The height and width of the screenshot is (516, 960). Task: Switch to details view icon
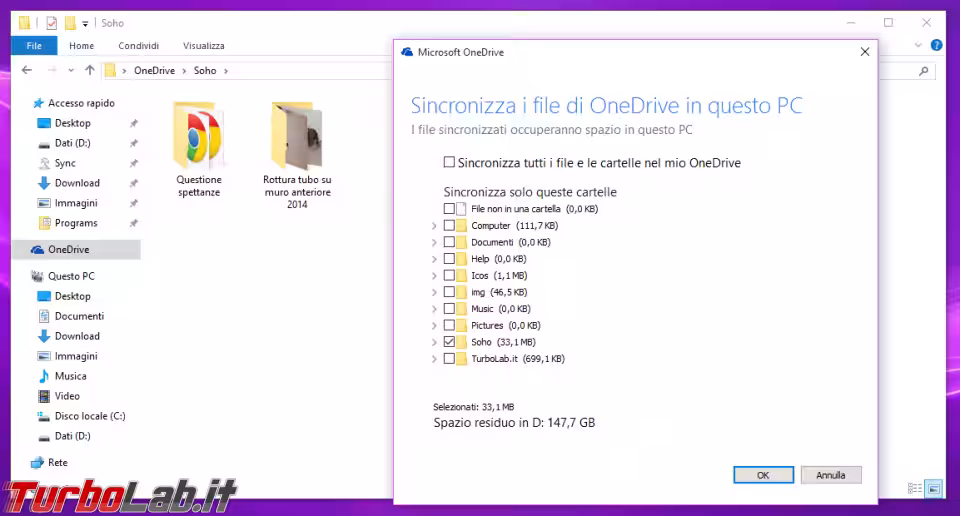coord(915,488)
